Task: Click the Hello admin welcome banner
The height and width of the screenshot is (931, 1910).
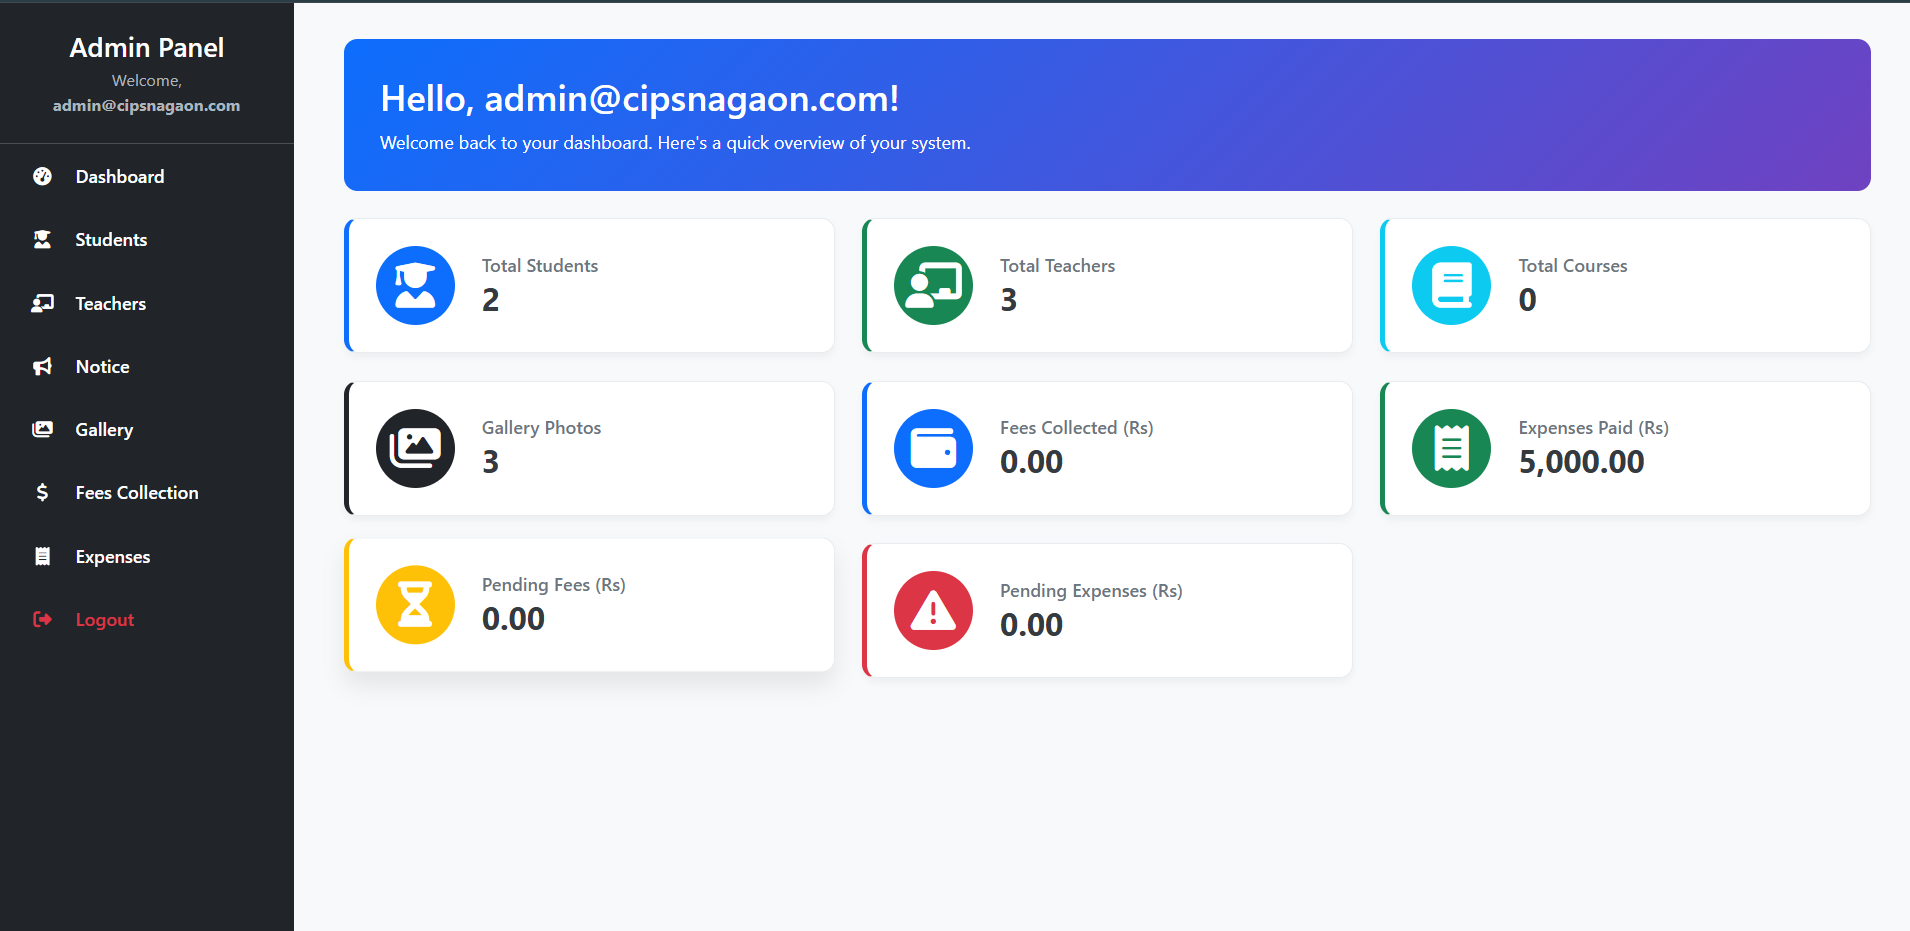Action: 1106,115
